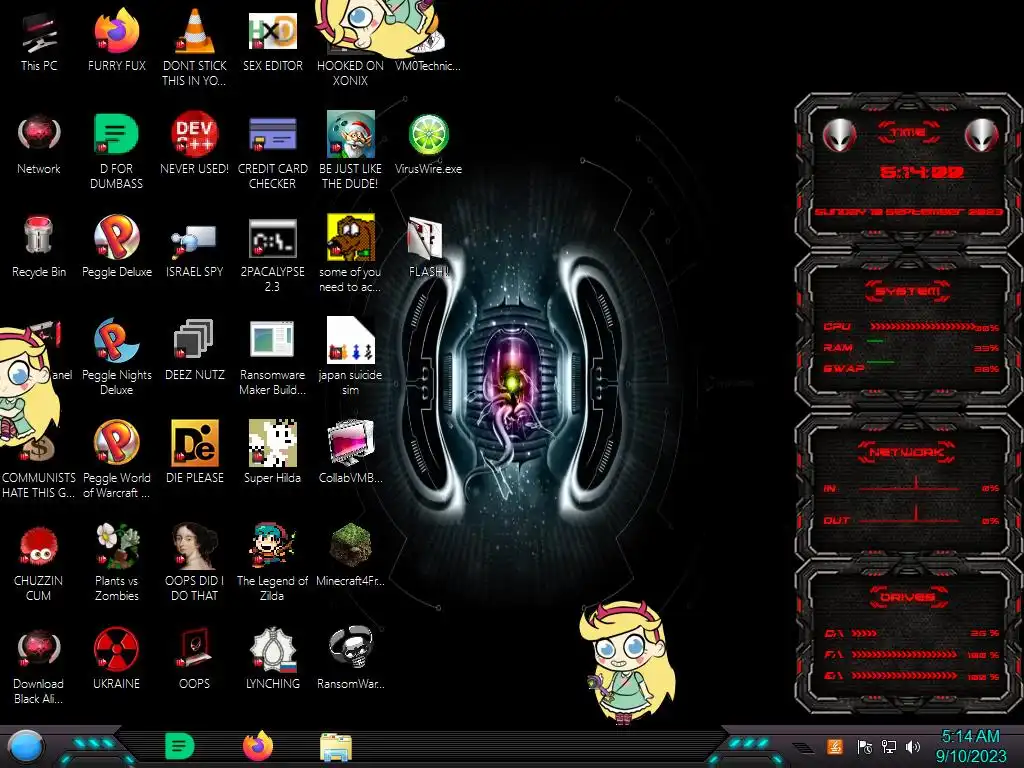This screenshot has height=768, width=1024.
Task: Click the right alien head in TIME widget
Action: point(982,136)
